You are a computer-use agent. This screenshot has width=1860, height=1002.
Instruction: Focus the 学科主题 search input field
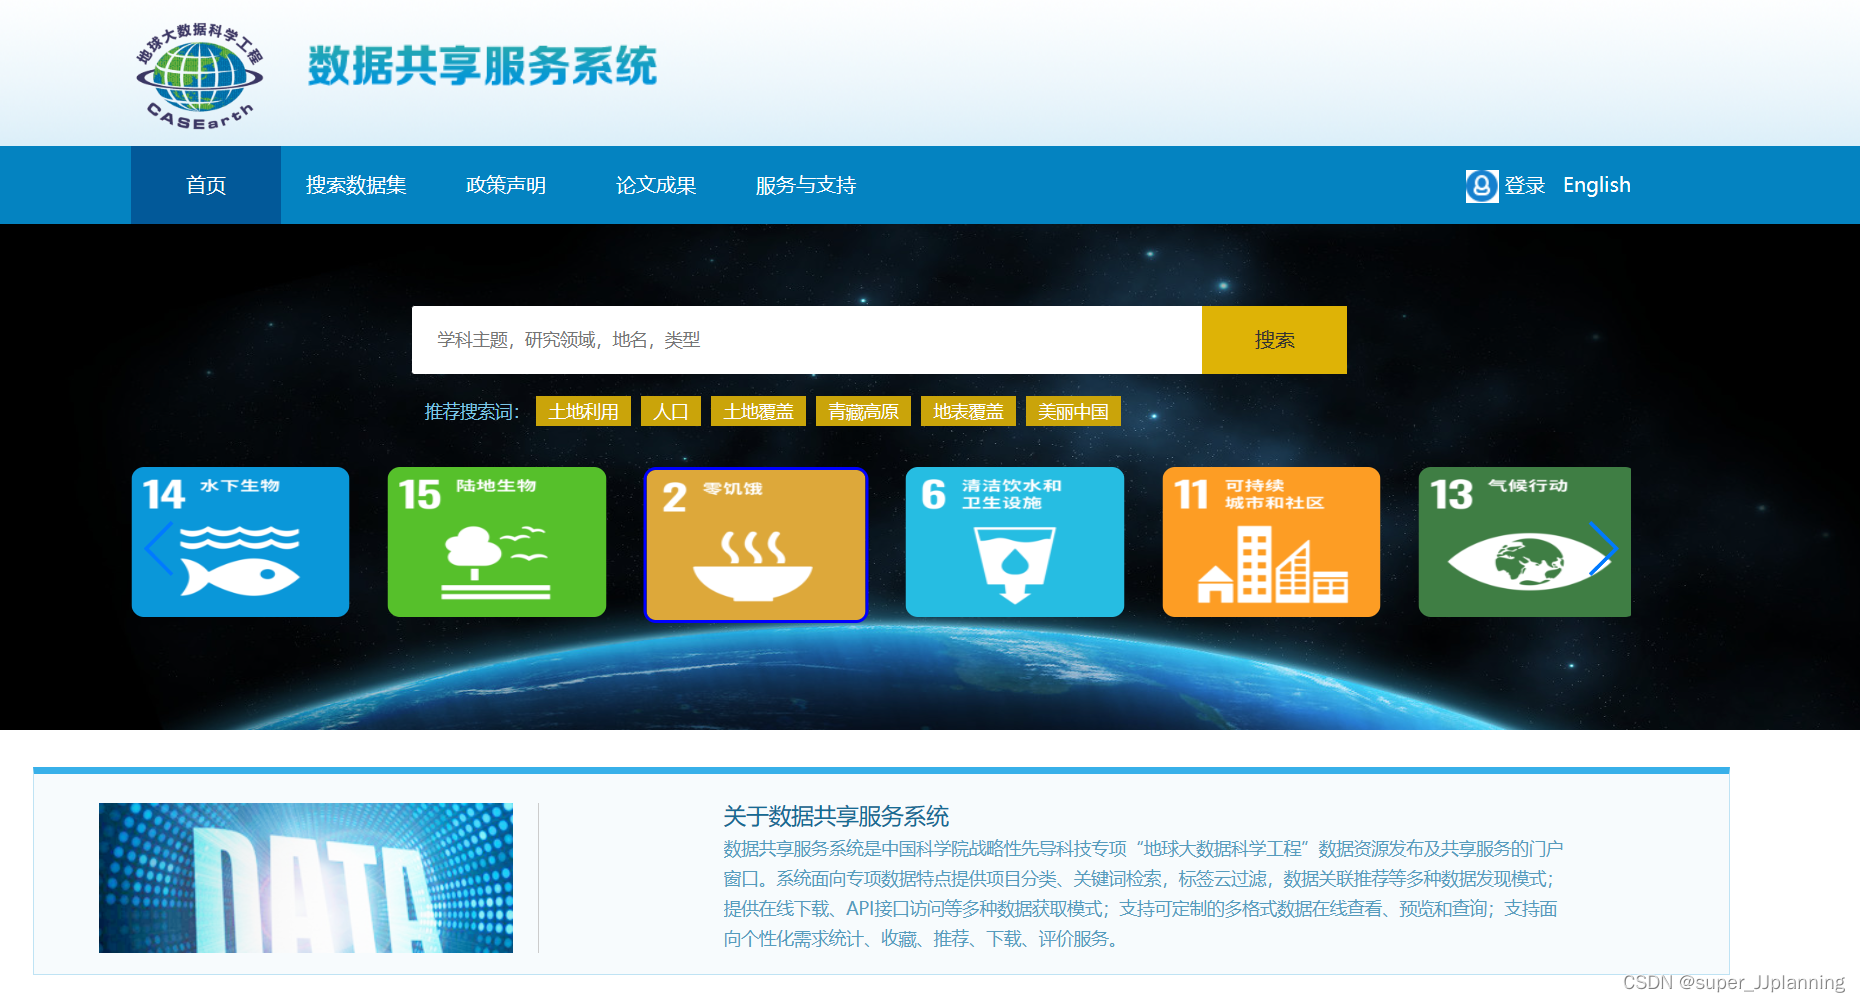pos(807,340)
